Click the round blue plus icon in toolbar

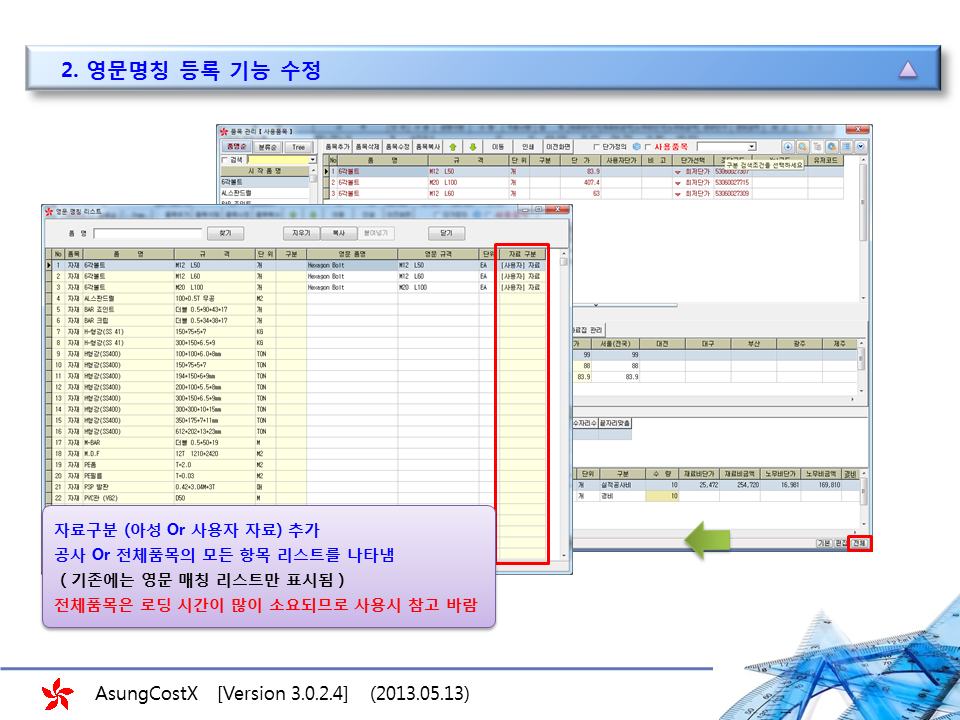[788, 146]
